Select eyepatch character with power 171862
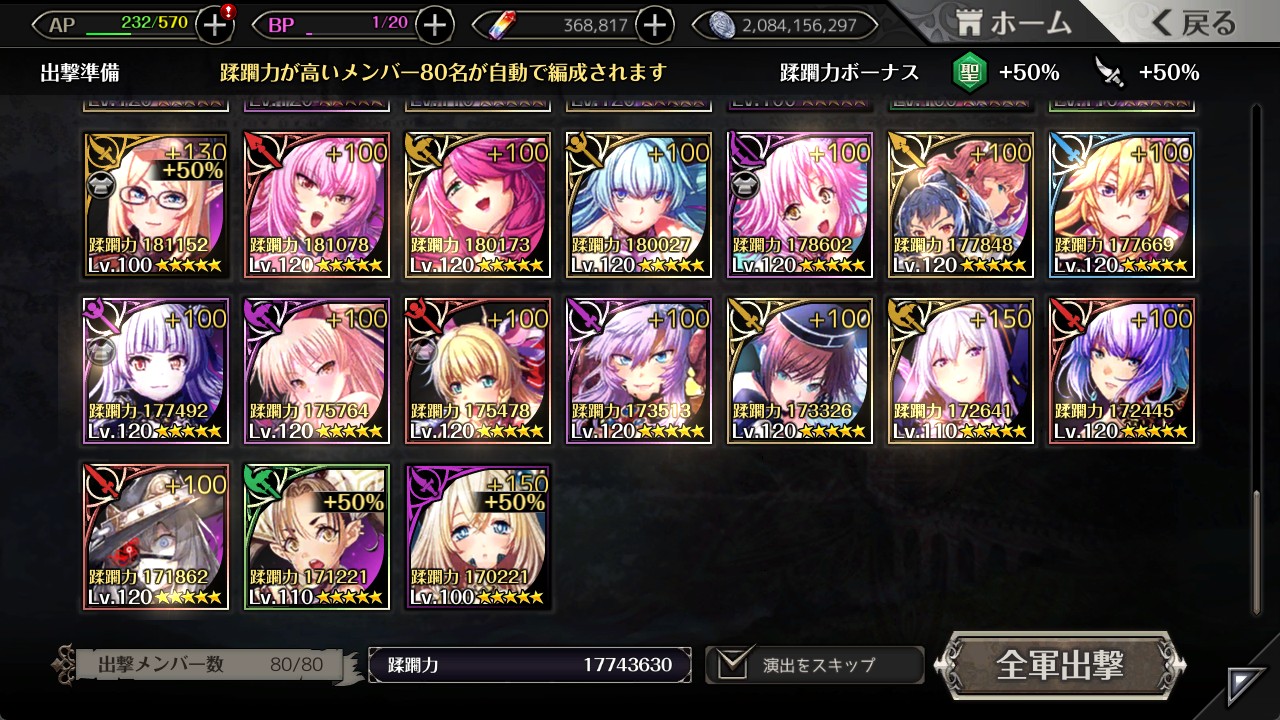Image resolution: width=1280 pixels, height=720 pixels. click(x=156, y=537)
